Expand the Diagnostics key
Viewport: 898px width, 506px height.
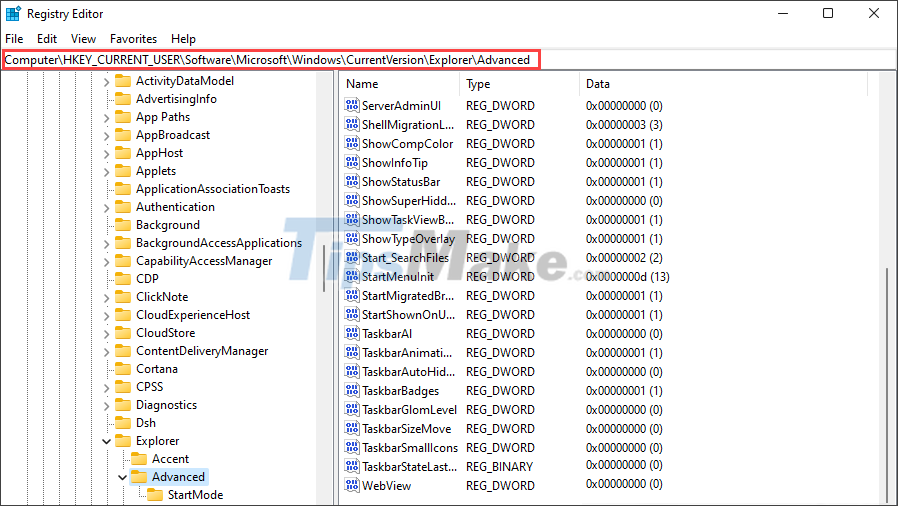(x=107, y=406)
